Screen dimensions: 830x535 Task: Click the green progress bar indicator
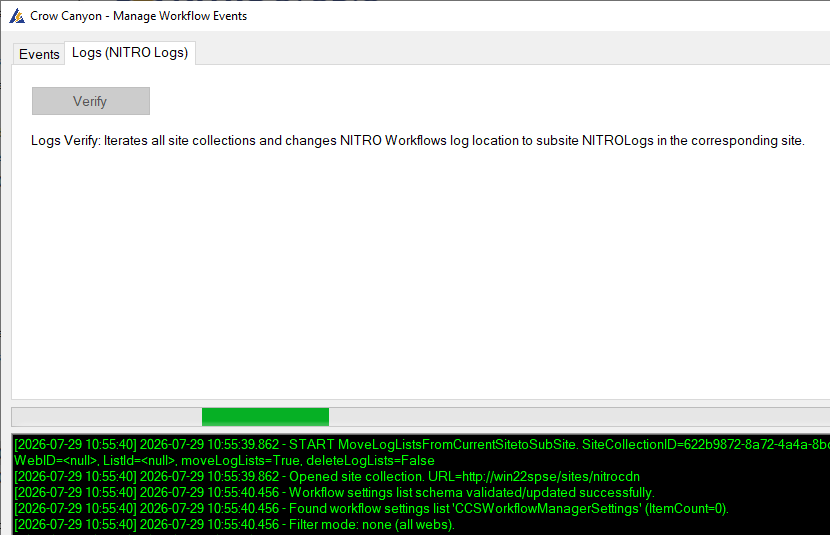265,417
